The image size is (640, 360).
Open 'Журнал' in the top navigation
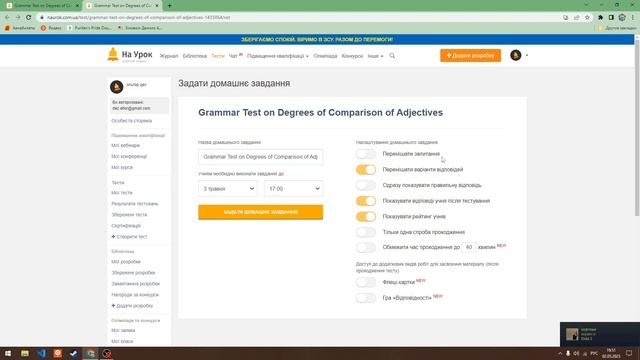[169, 56]
